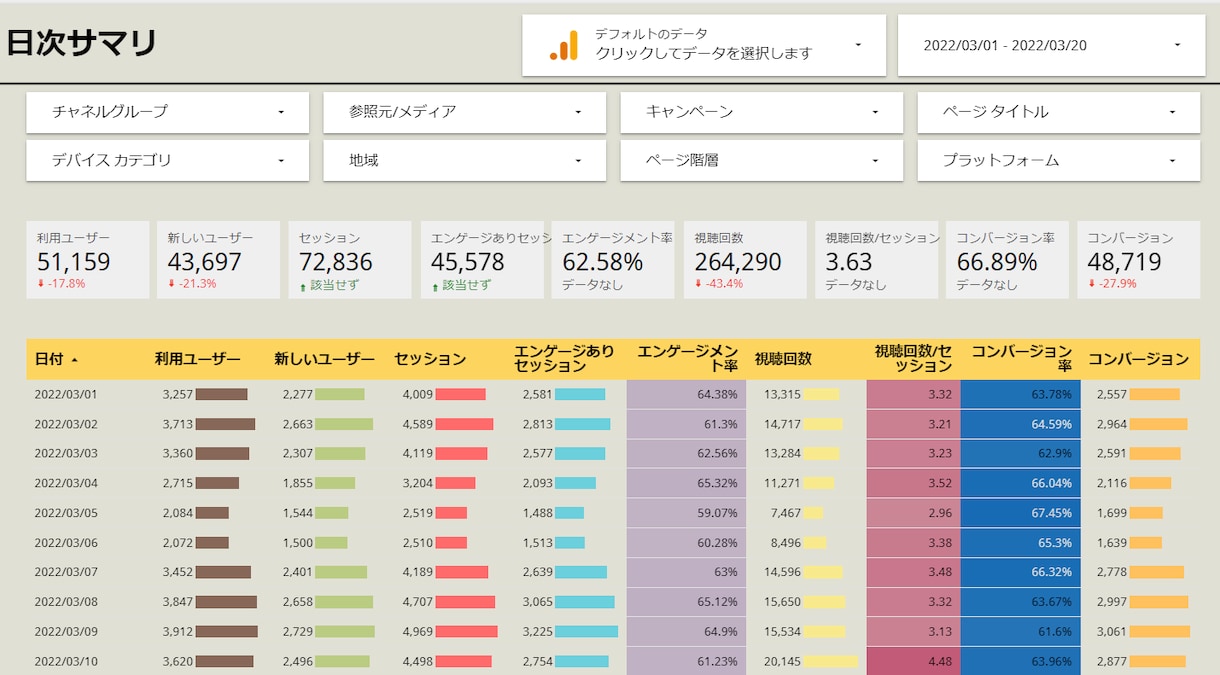Image resolution: width=1220 pixels, height=675 pixels.
Task: Click the Google Analytics orange bar icon
Action: (x=564, y=45)
